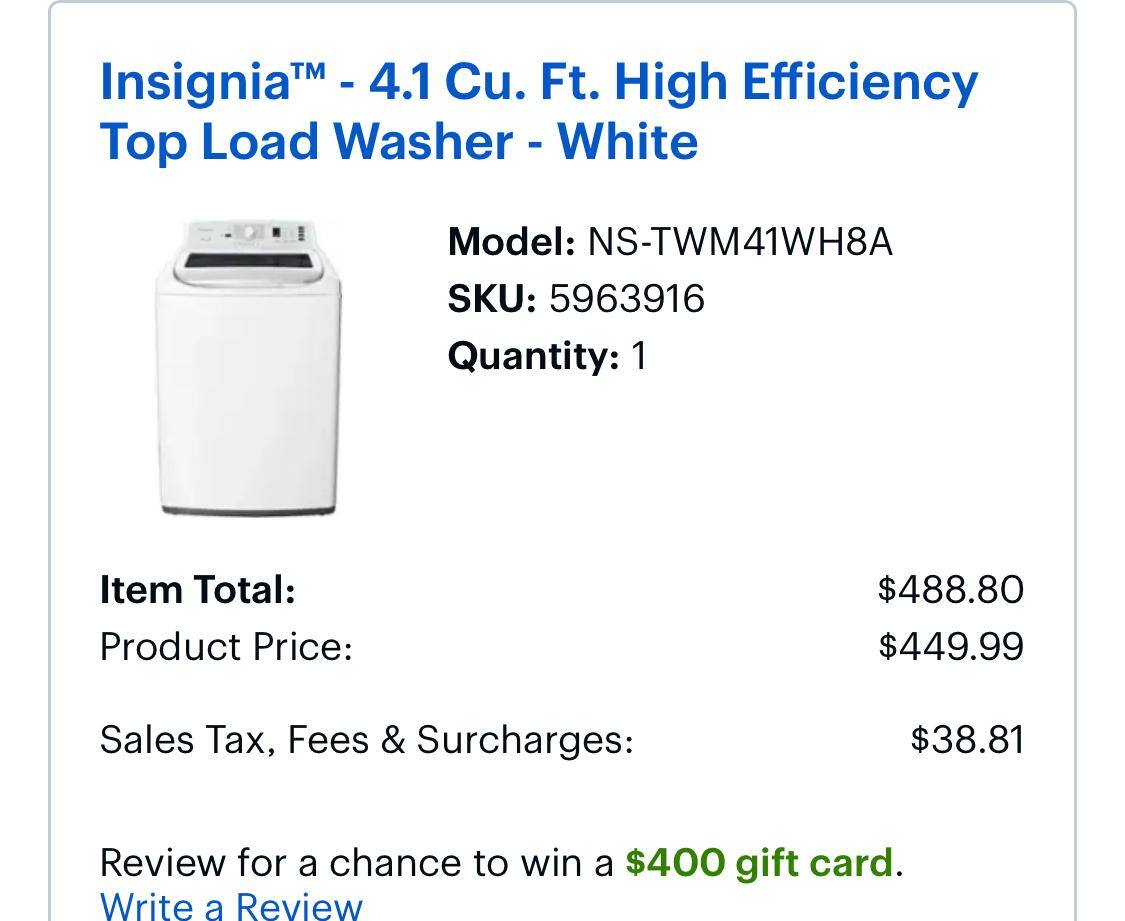This screenshot has width=1125, height=921.
Task: Click Sales Tax, Fees & Surcharges label
Action: tap(366, 740)
